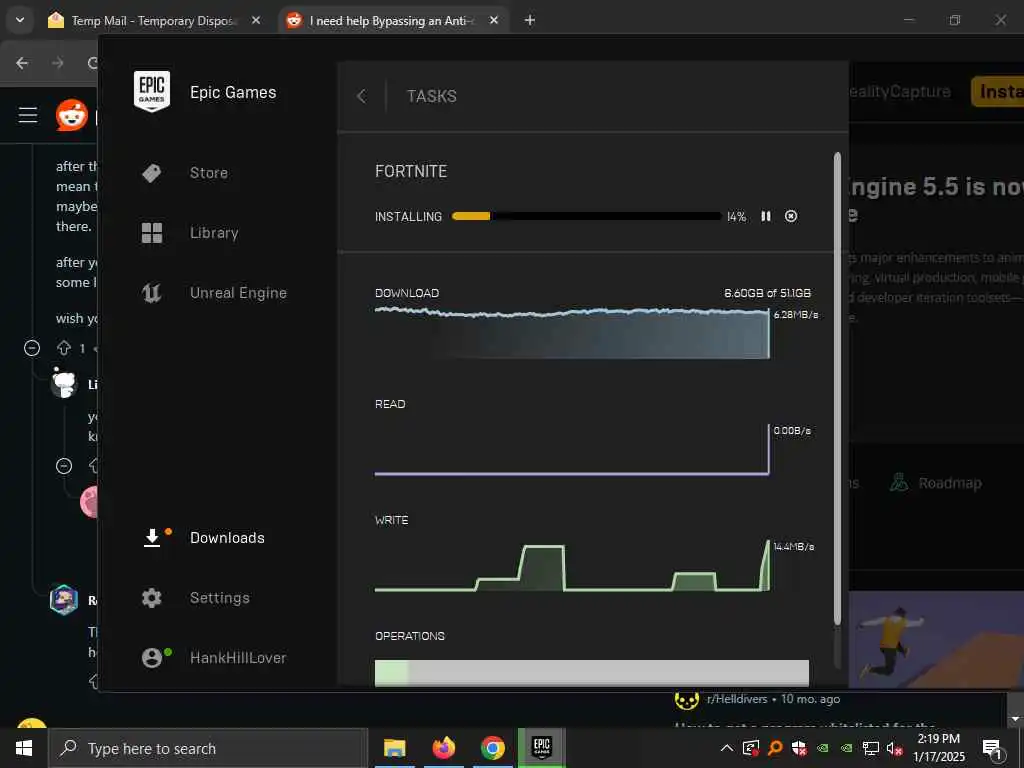Click the Unreal Engine logo icon
Image resolution: width=1024 pixels, height=768 pixels.
click(x=152, y=293)
